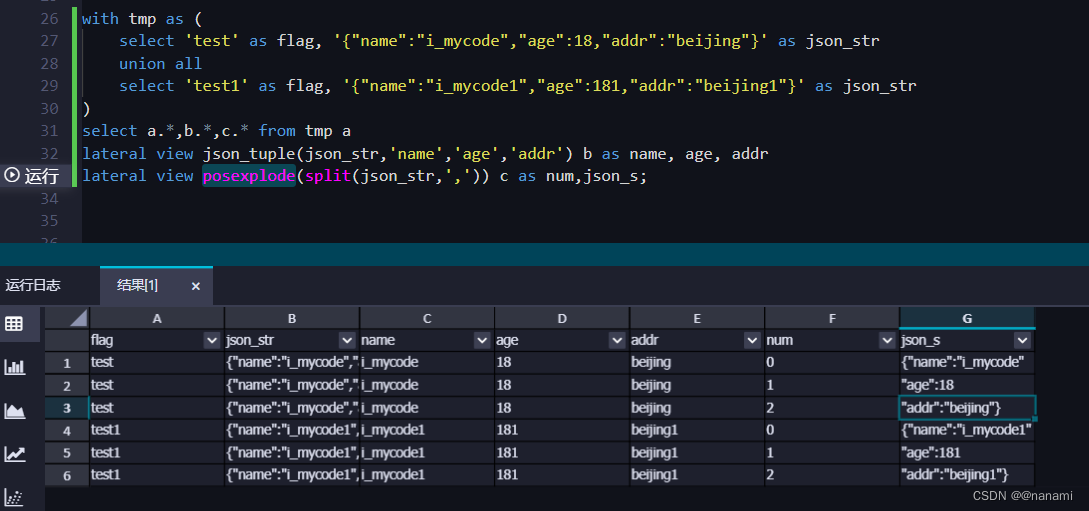Click name cell i_mycode1 in row 5
The image size is (1089, 511).
point(426,453)
